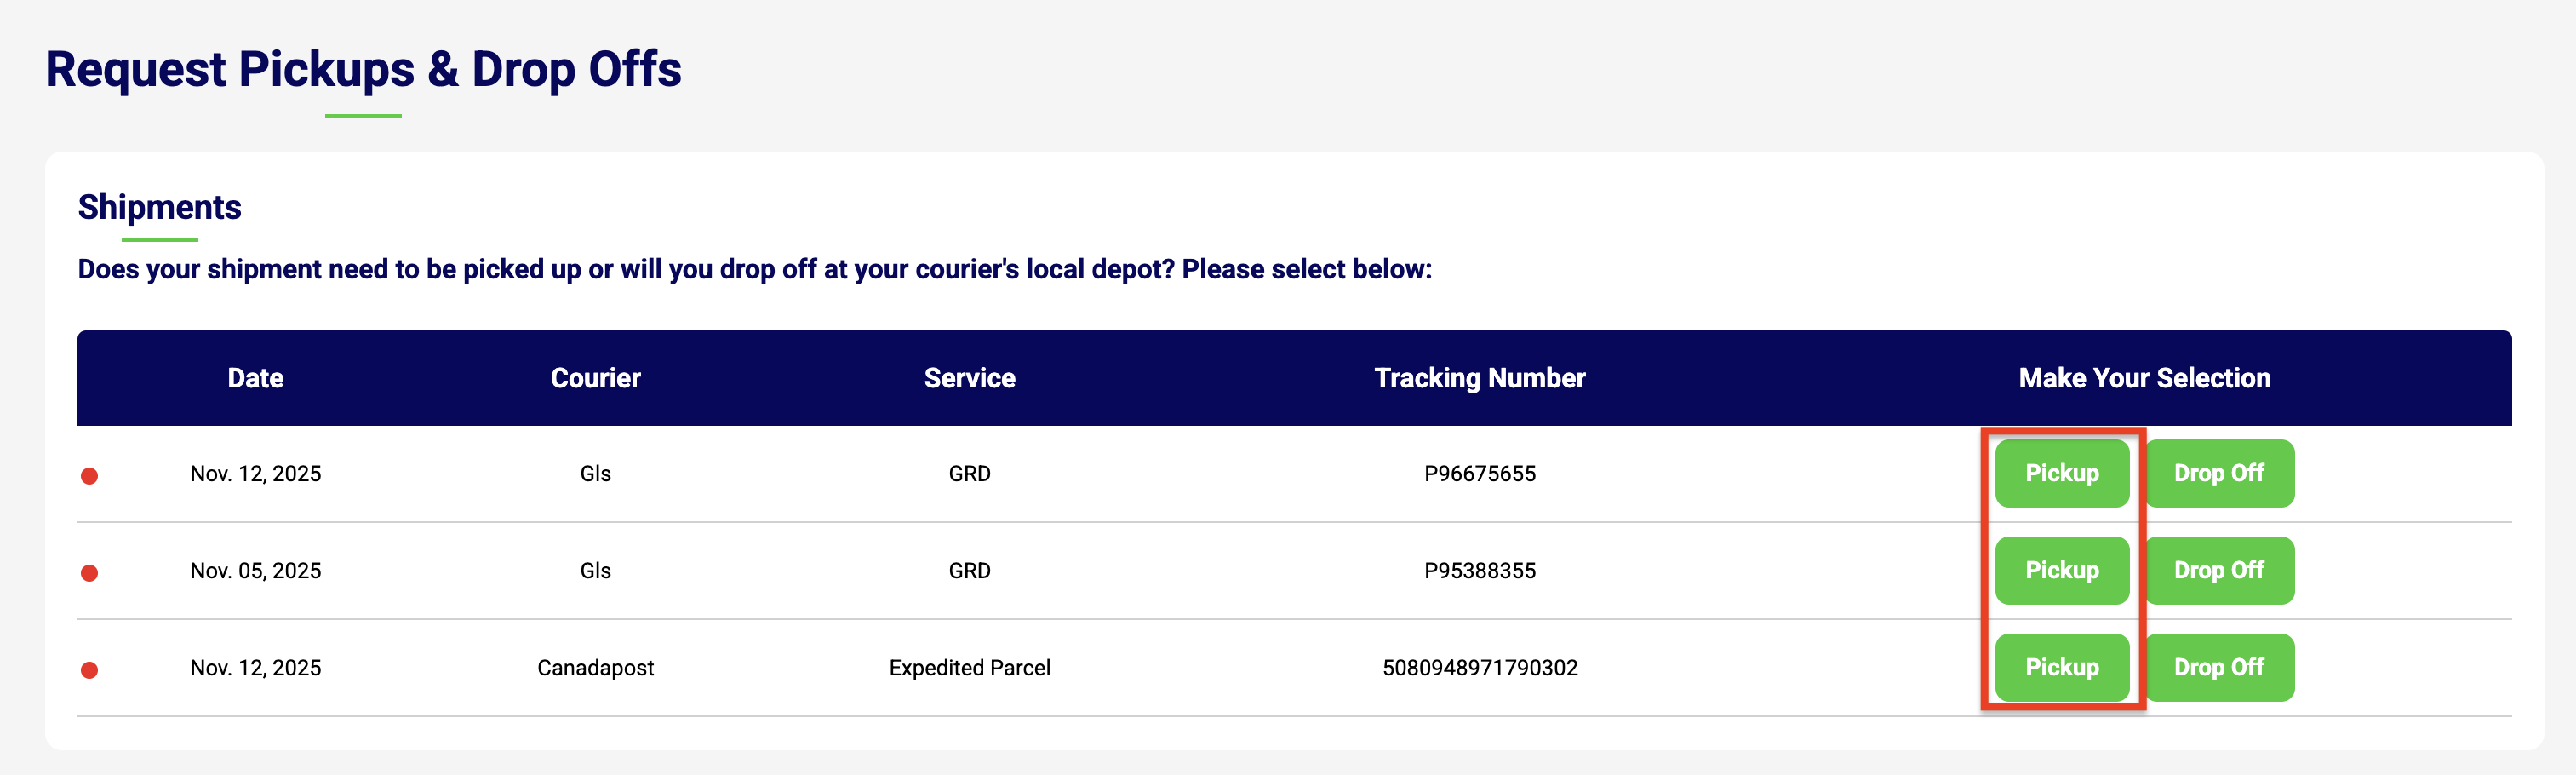Click Drop Off for tracking number P96675655

click(2218, 473)
